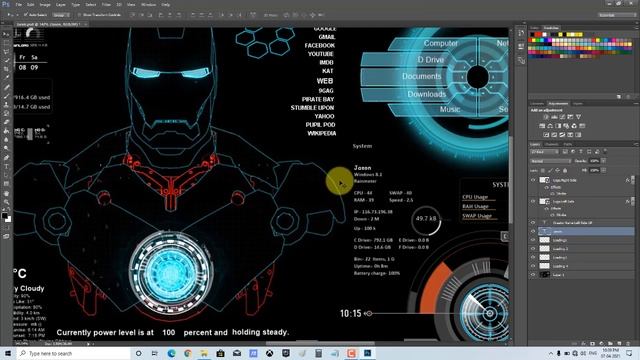This screenshot has height=360, width=640.
Task: Select the Lasso tool
Action: point(7,51)
